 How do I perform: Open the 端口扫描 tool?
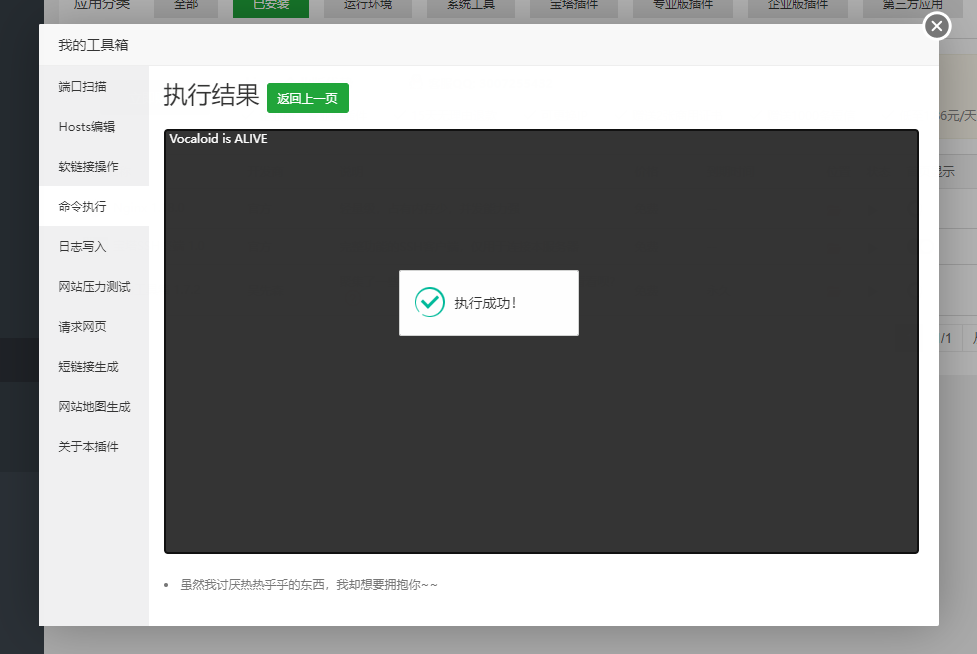click(x=94, y=87)
